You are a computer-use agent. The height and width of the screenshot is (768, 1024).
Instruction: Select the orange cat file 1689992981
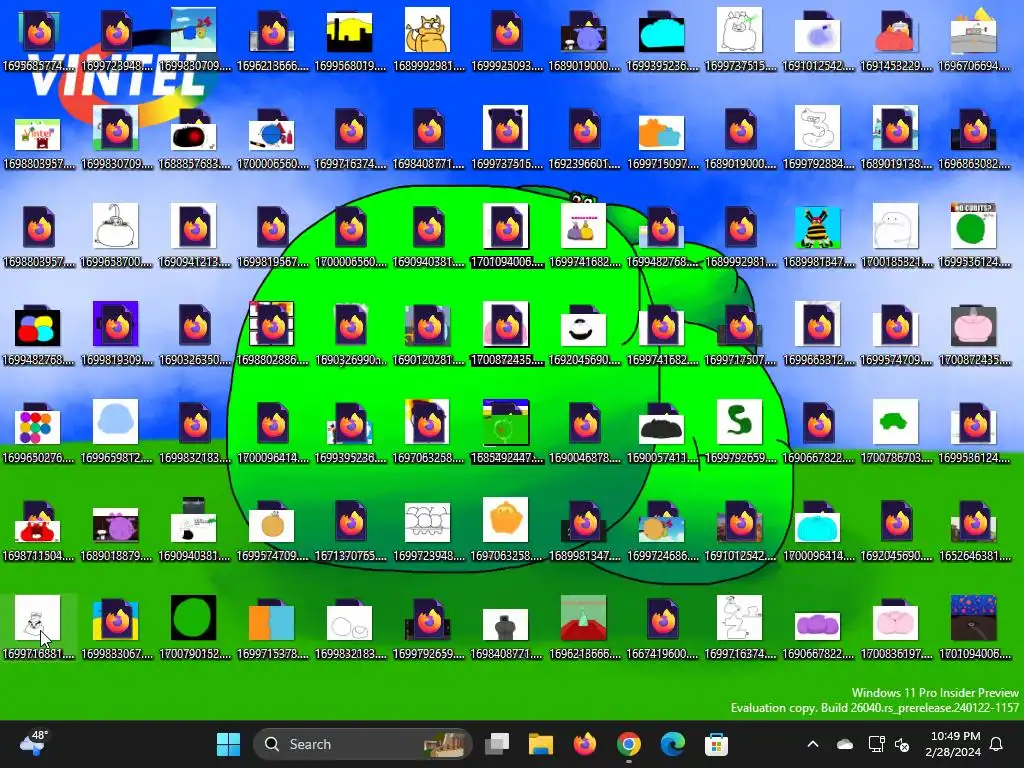(x=428, y=40)
